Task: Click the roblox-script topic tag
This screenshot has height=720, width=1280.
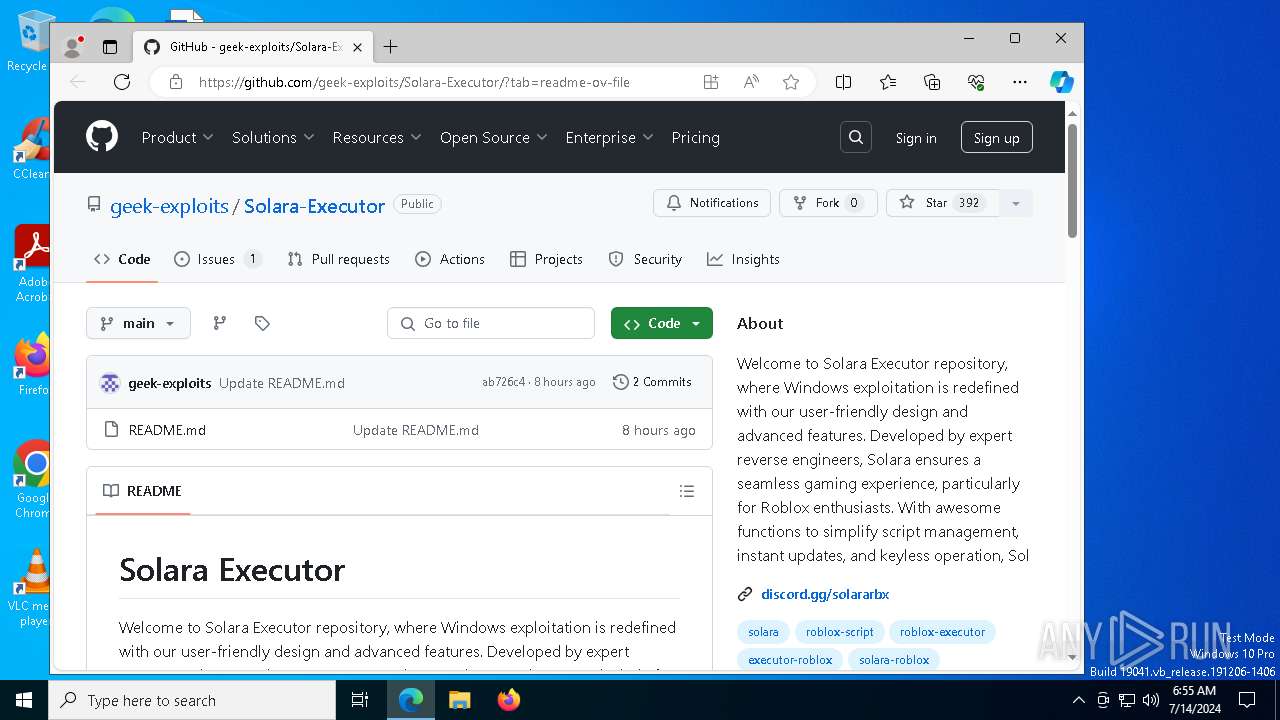Action: 840,632
